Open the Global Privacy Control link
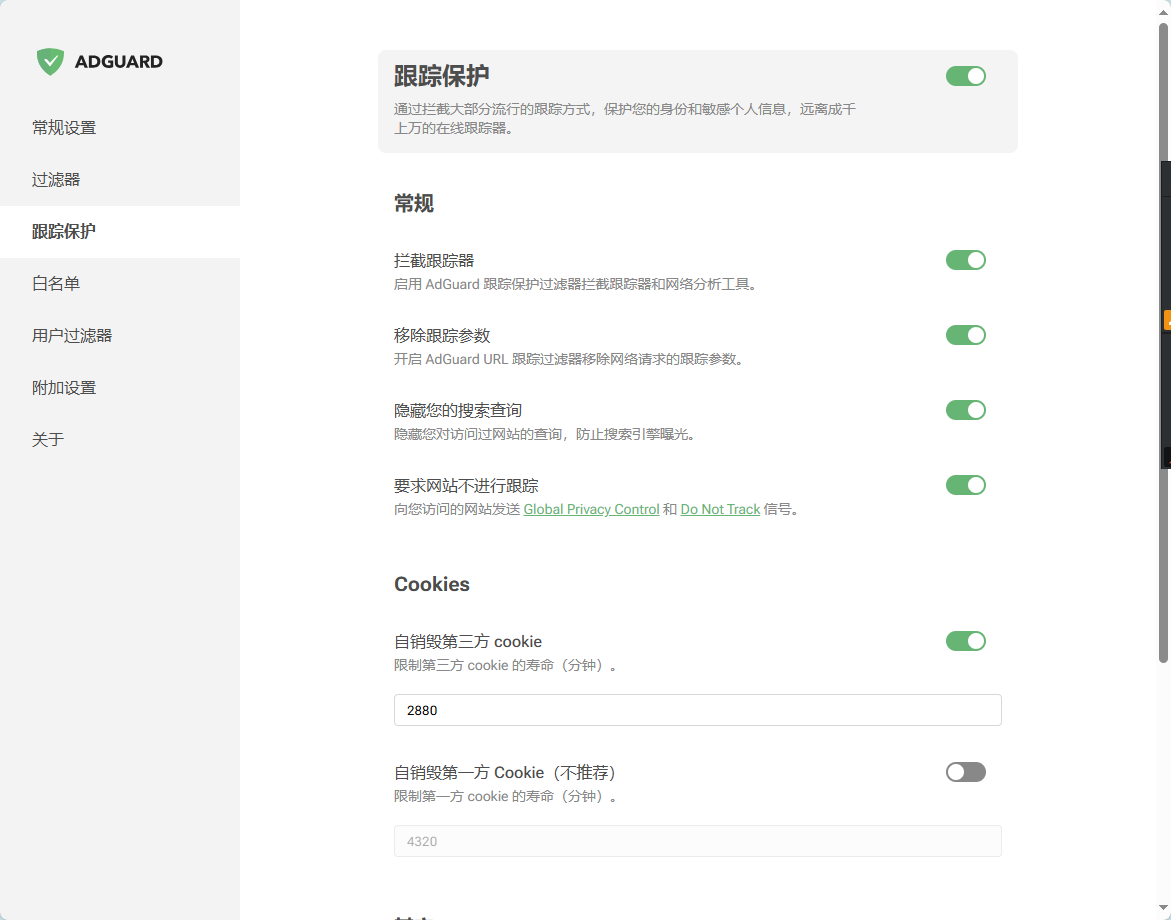Image resolution: width=1171 pixels, height=920 pixels. point(591,509)
